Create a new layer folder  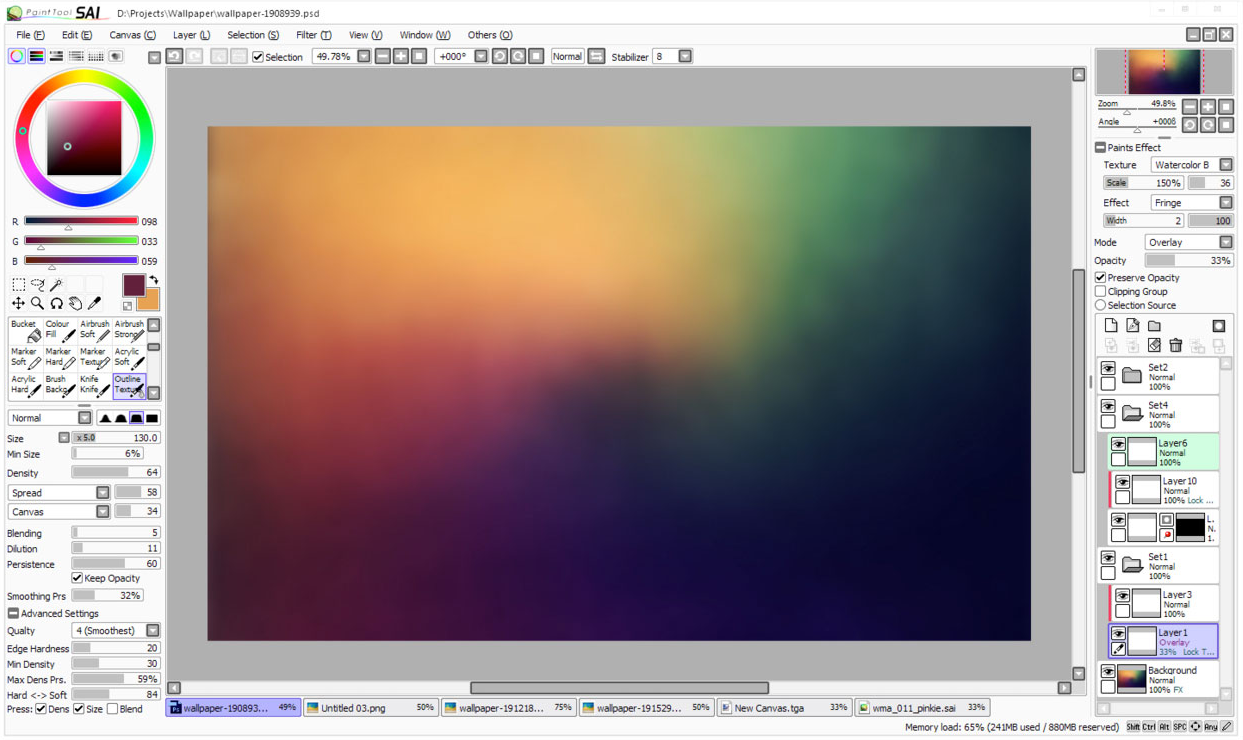pyautogui.click(x=1155, y=326)
